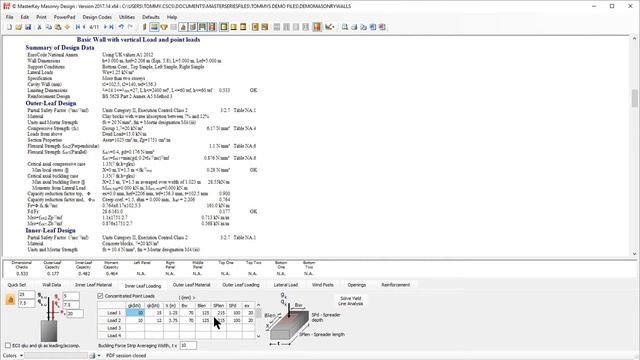Switch to the Wind Posts tab
This screenshot has height=360, width=640.
click(323, 285)
